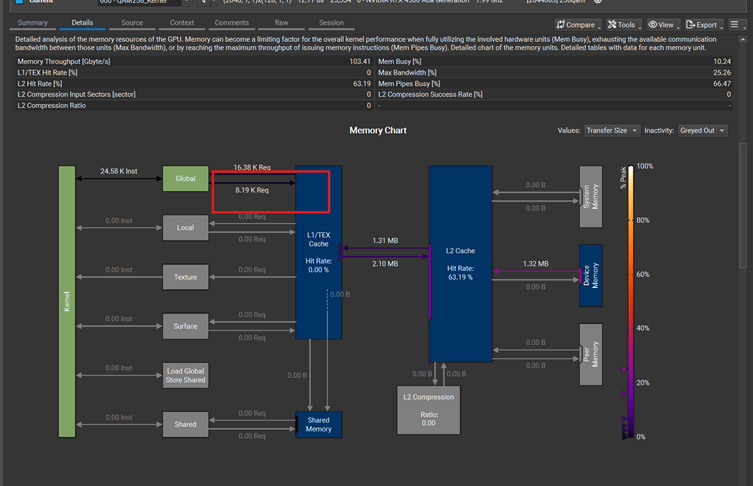Click the L2 Hit Rate [%] row
This screenshot has width=753, height=486.
pyautogui.click(x=194, y=84)
